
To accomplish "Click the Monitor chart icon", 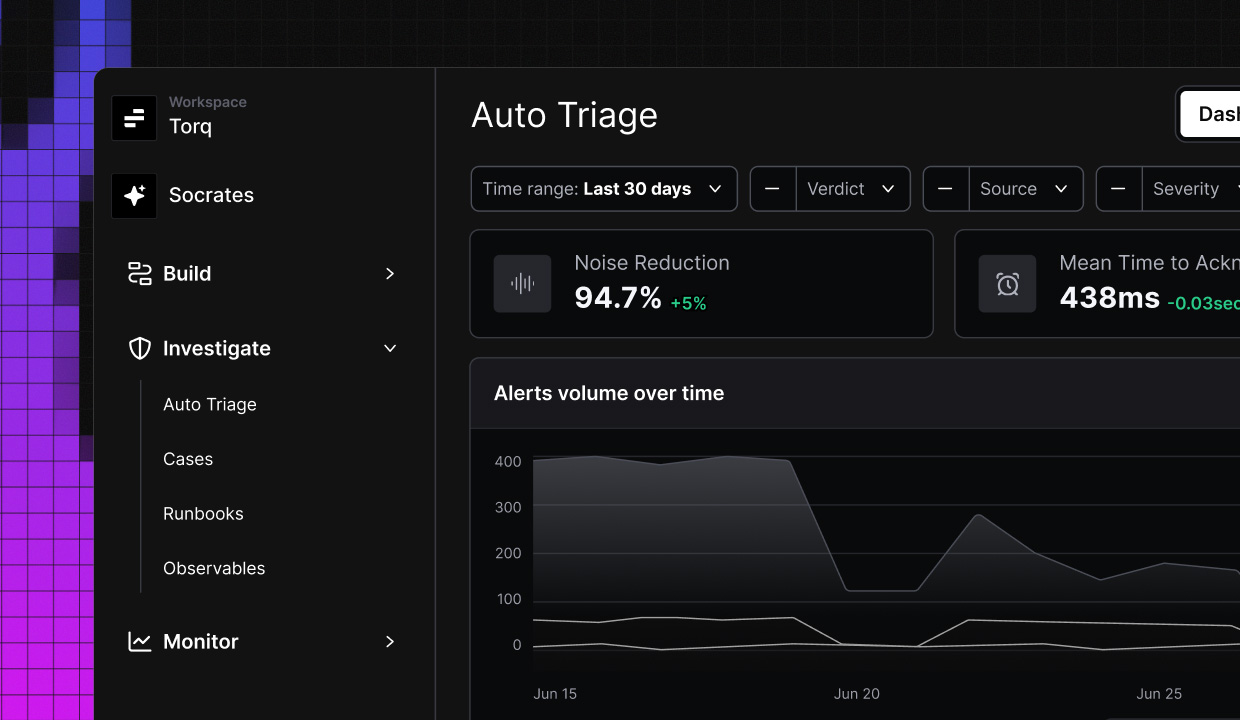I will coord(140,642).
